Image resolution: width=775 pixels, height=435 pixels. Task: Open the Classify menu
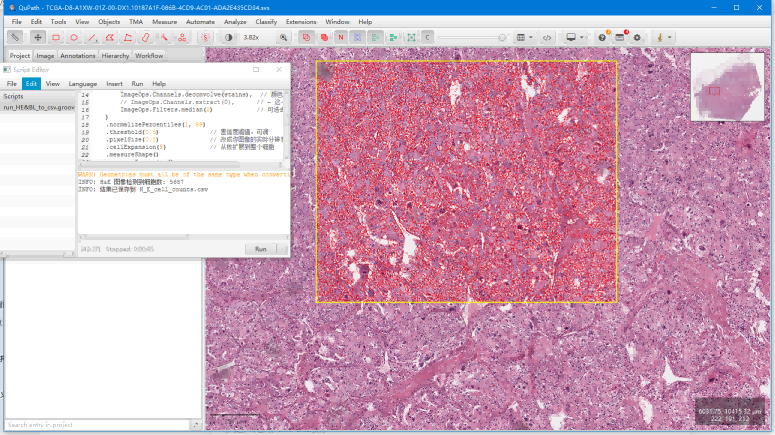click(266, 22)
